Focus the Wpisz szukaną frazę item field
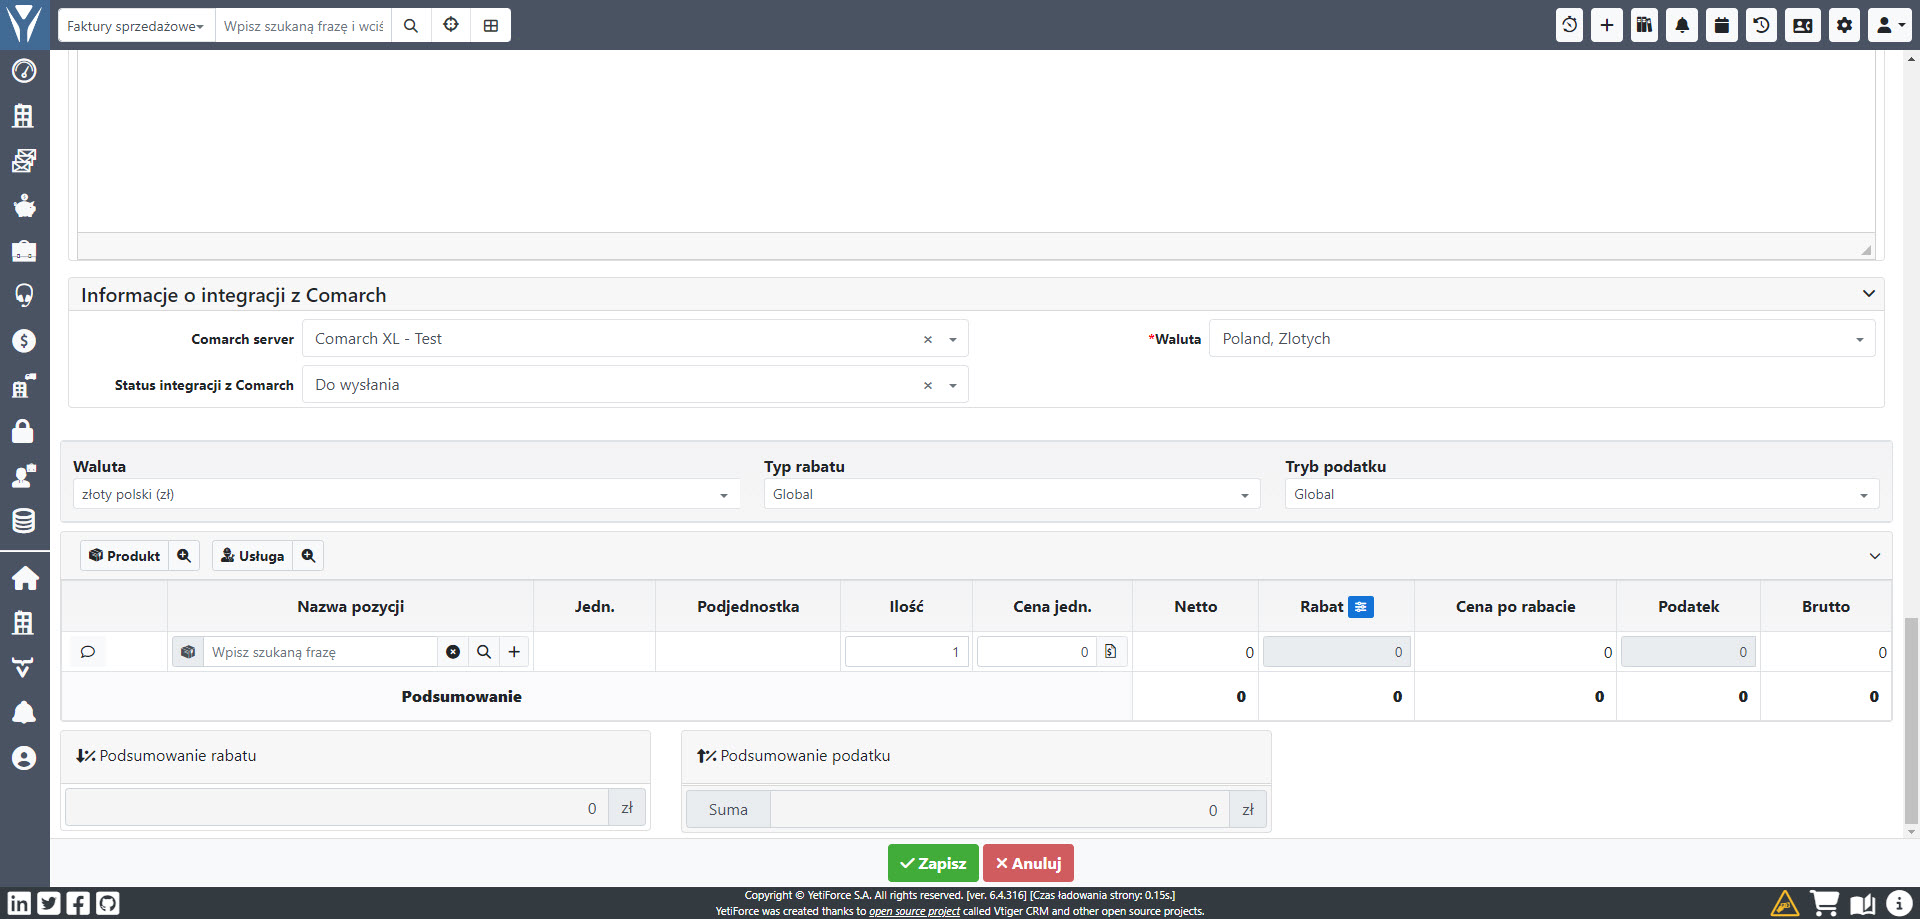The image size is (1920, 919). coord(320,652)
